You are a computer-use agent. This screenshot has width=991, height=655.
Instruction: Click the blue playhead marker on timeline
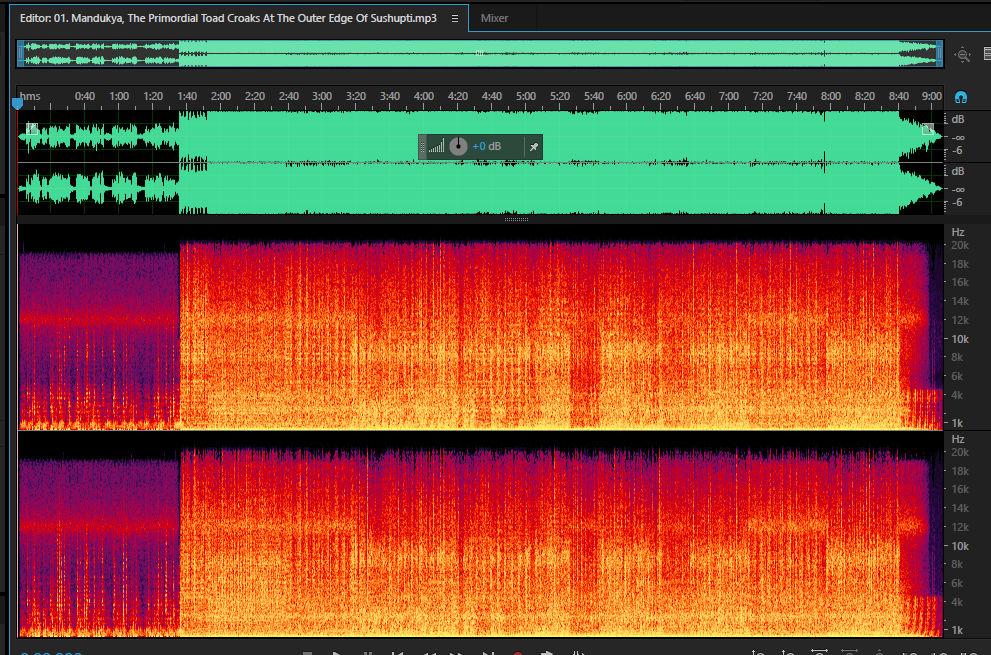[x=18, y=103]
